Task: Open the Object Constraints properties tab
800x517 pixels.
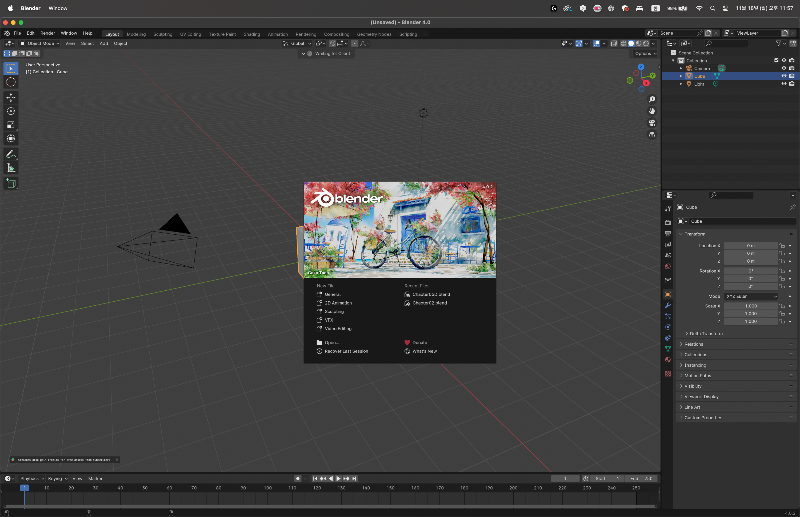Action: [668, 338]
